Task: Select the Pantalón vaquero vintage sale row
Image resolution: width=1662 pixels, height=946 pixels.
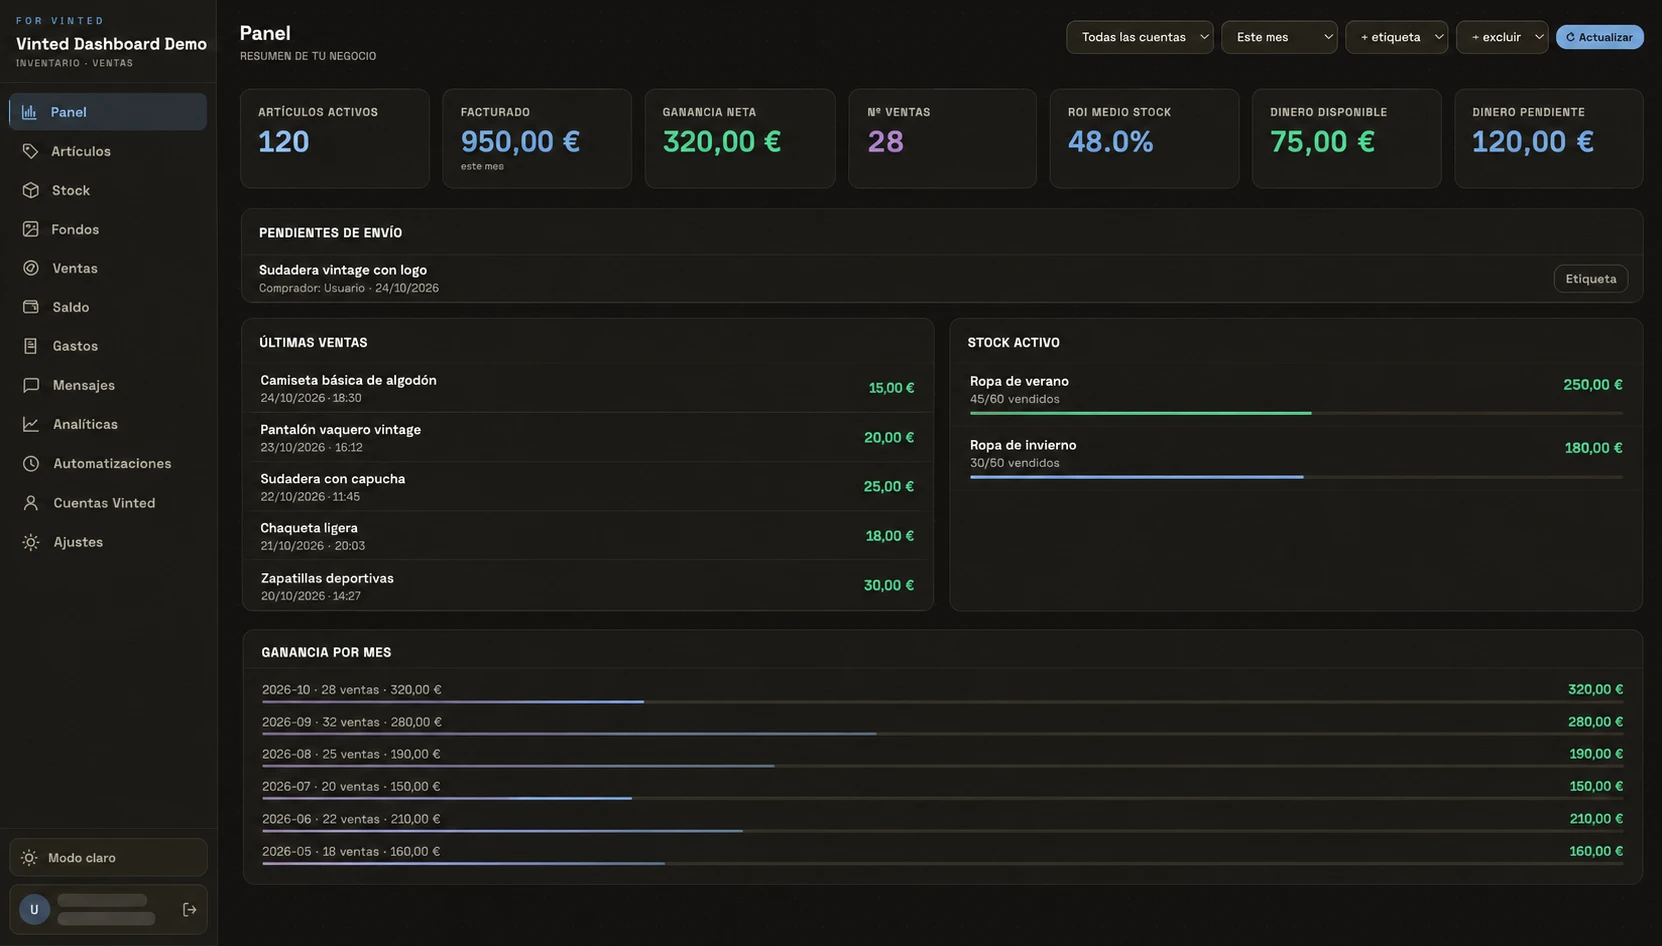Action: click(587, 437)
